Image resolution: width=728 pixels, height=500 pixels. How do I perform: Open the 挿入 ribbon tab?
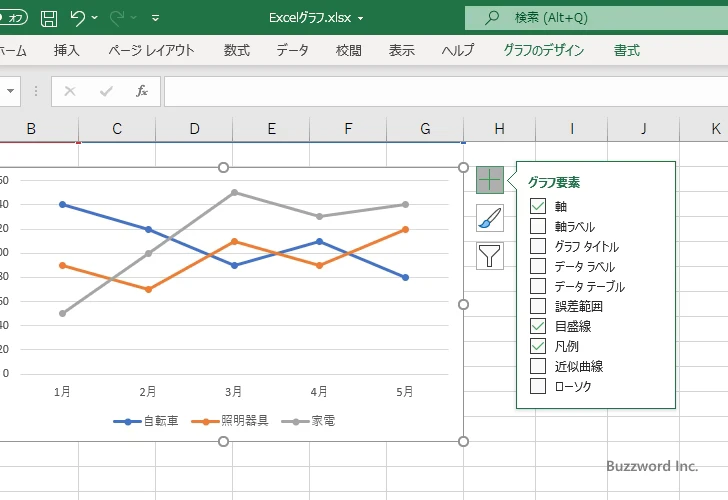point(66,50)
